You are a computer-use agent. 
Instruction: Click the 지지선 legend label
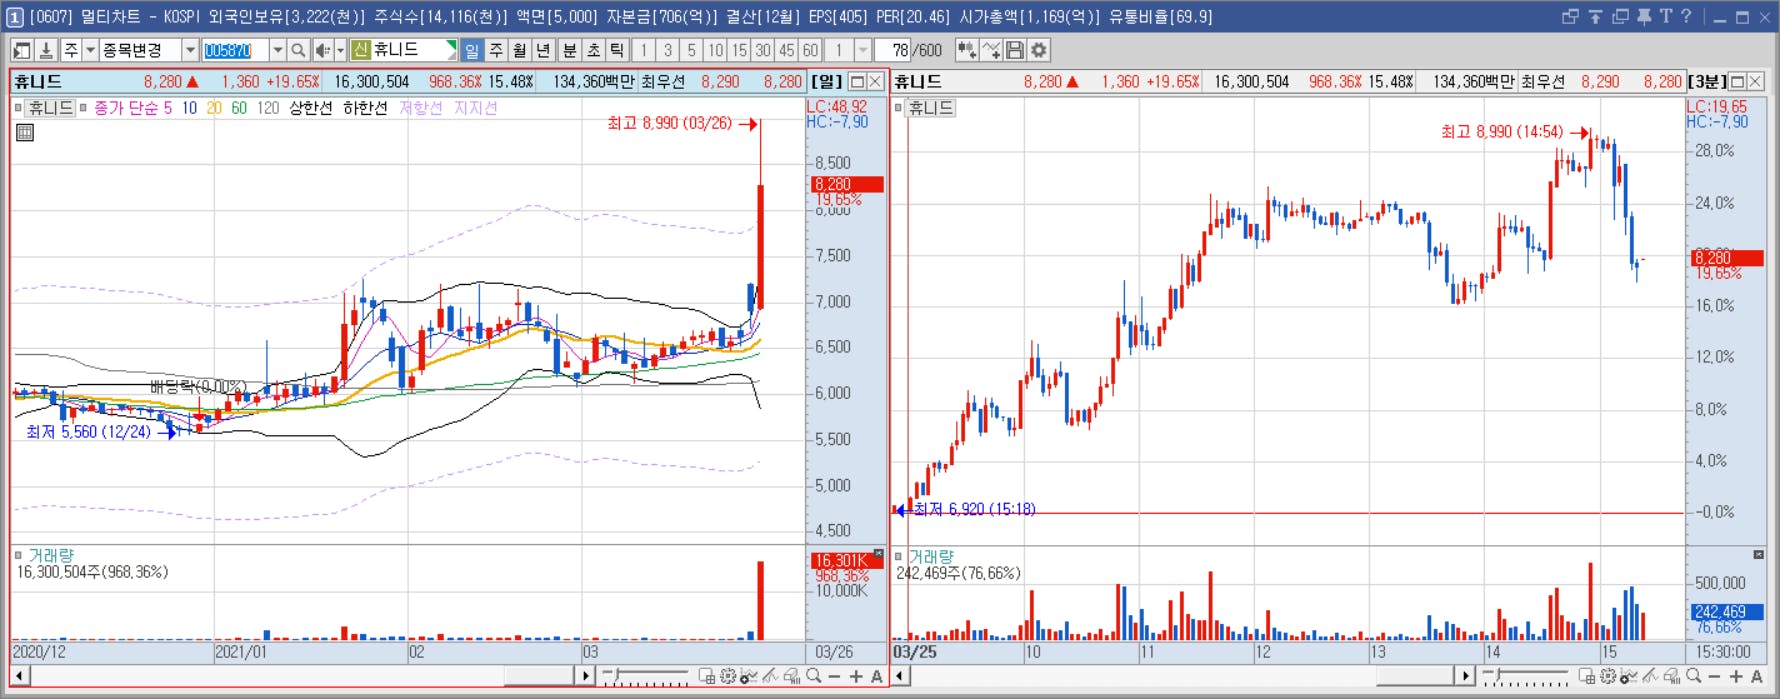click(x=475, y=108)
